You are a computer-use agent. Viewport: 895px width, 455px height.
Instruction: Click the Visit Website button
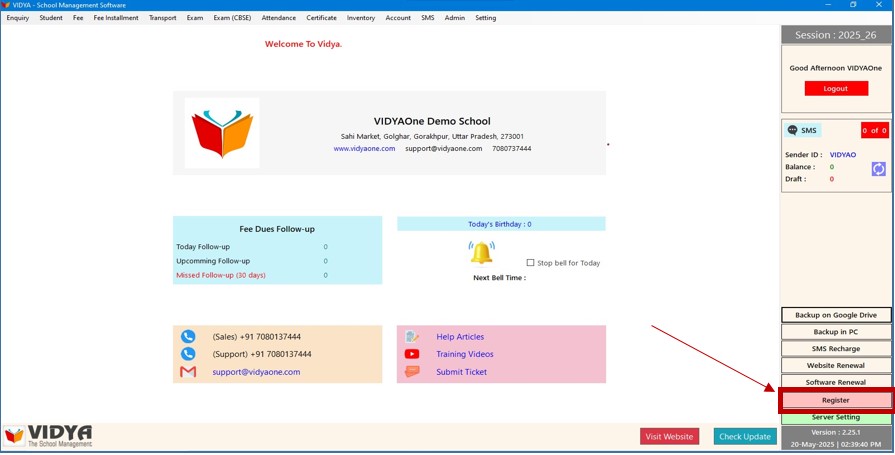click(669, 437)
